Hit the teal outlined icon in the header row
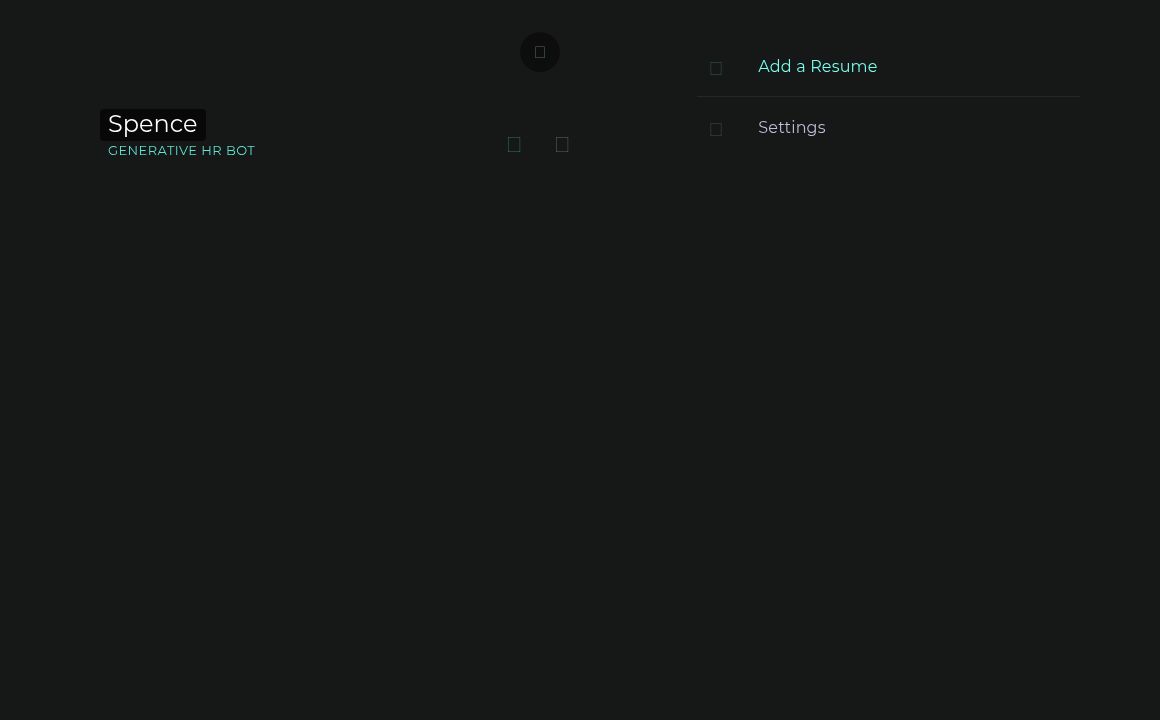Image resolution: width=1160 pixels, height=720 pixels. coord(514,145)
